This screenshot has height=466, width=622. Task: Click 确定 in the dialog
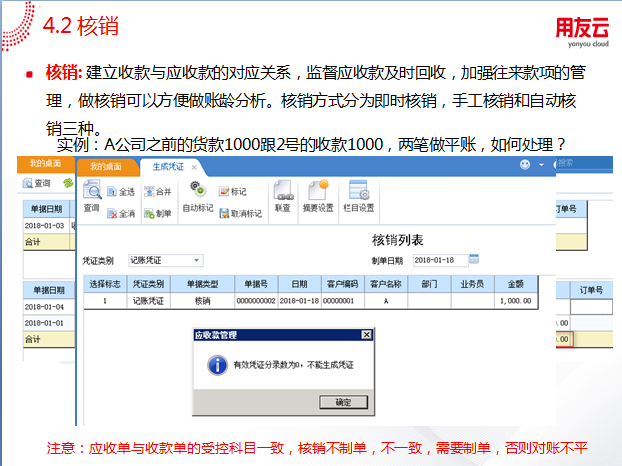tap(343, 401)
